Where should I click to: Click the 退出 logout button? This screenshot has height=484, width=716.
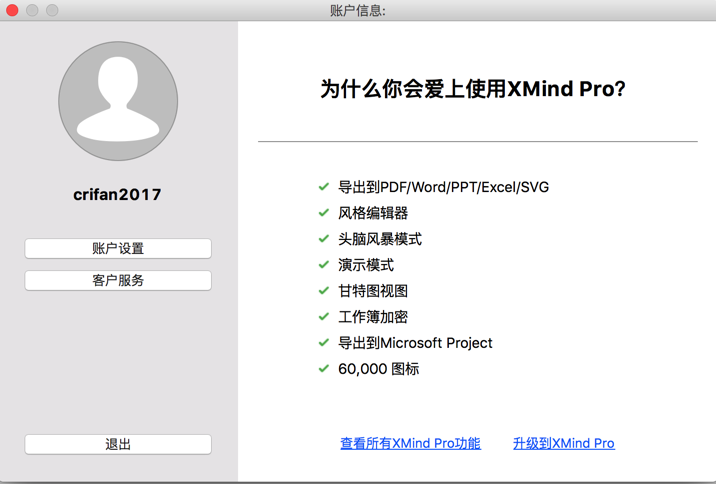[118, 444]
